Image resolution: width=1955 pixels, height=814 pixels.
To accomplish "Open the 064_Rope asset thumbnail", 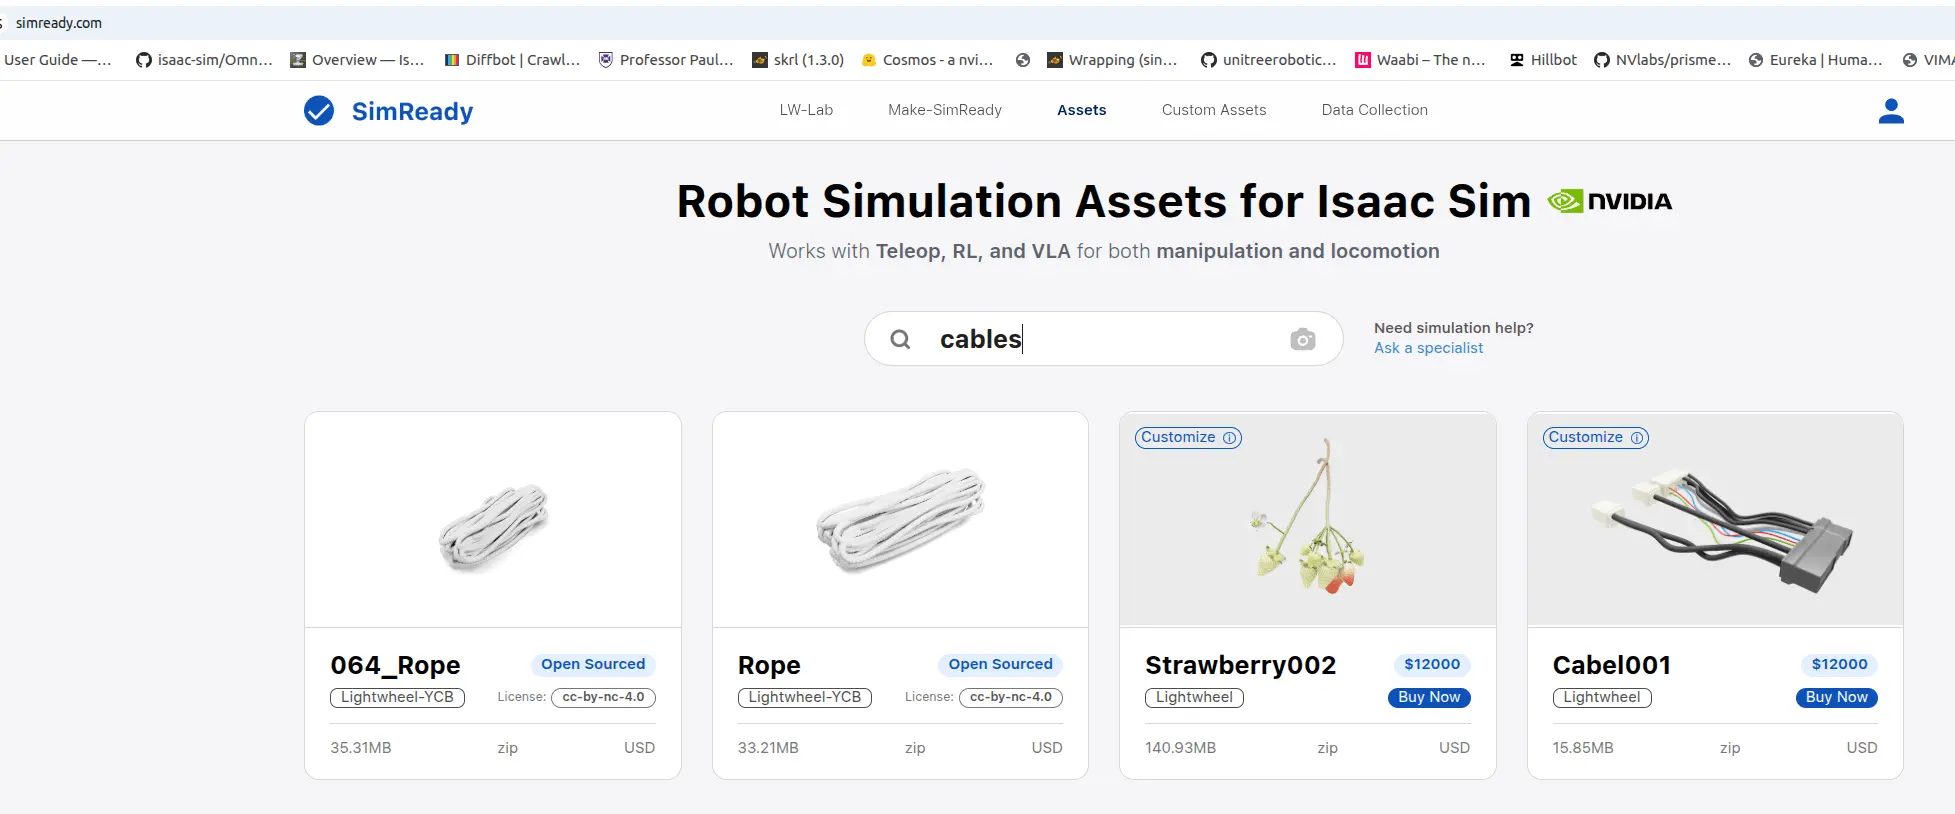I will pyautogui.click(x=493, y=520).
